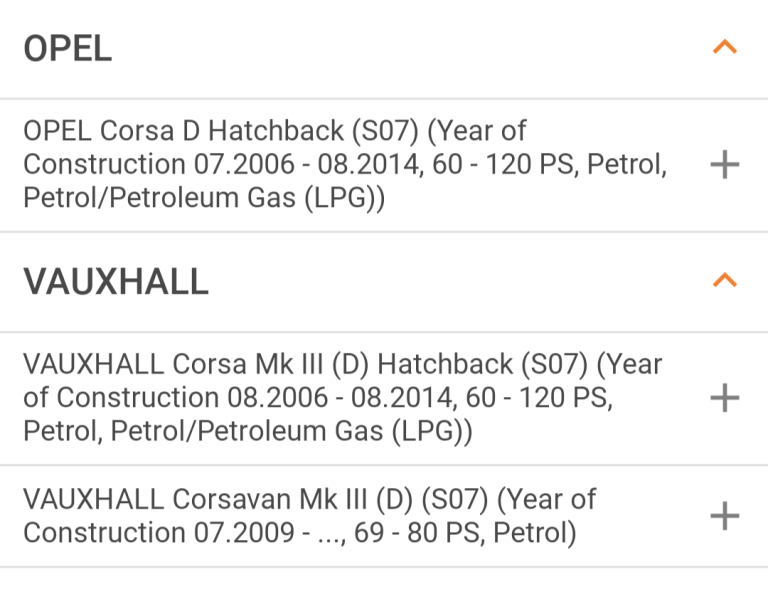This screenshot has height=609, width=768.
Task: Select the VAUXHALL brand heading
Action: pyautogui.click(x=116, y=282)
